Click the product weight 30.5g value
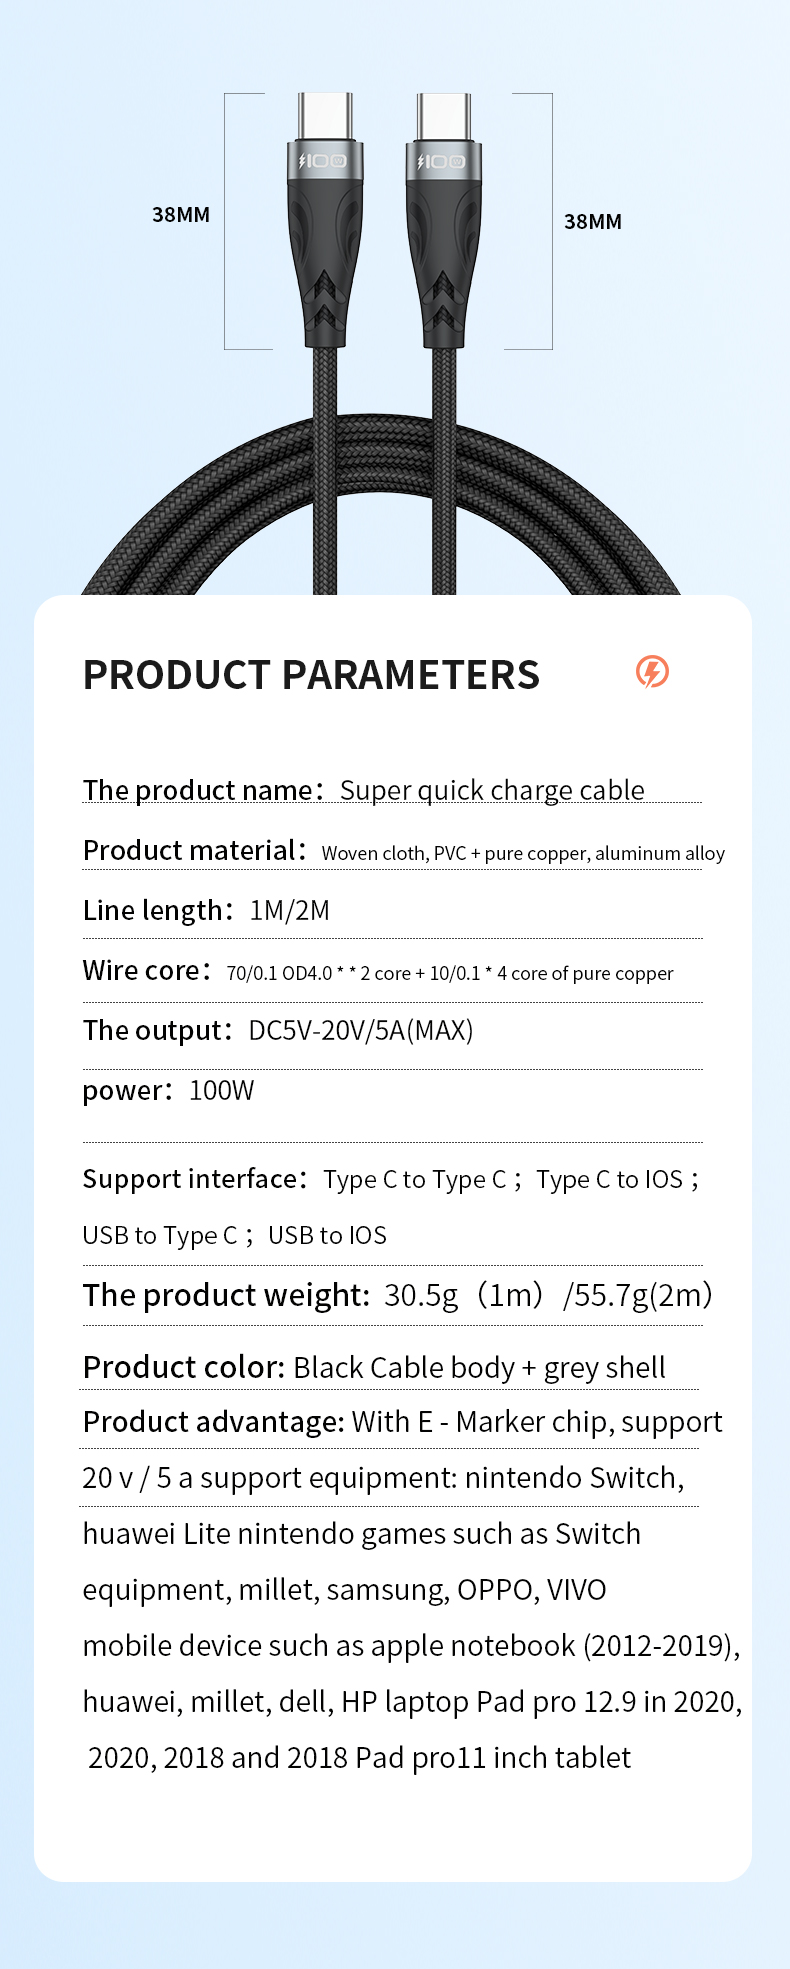 421,1295
